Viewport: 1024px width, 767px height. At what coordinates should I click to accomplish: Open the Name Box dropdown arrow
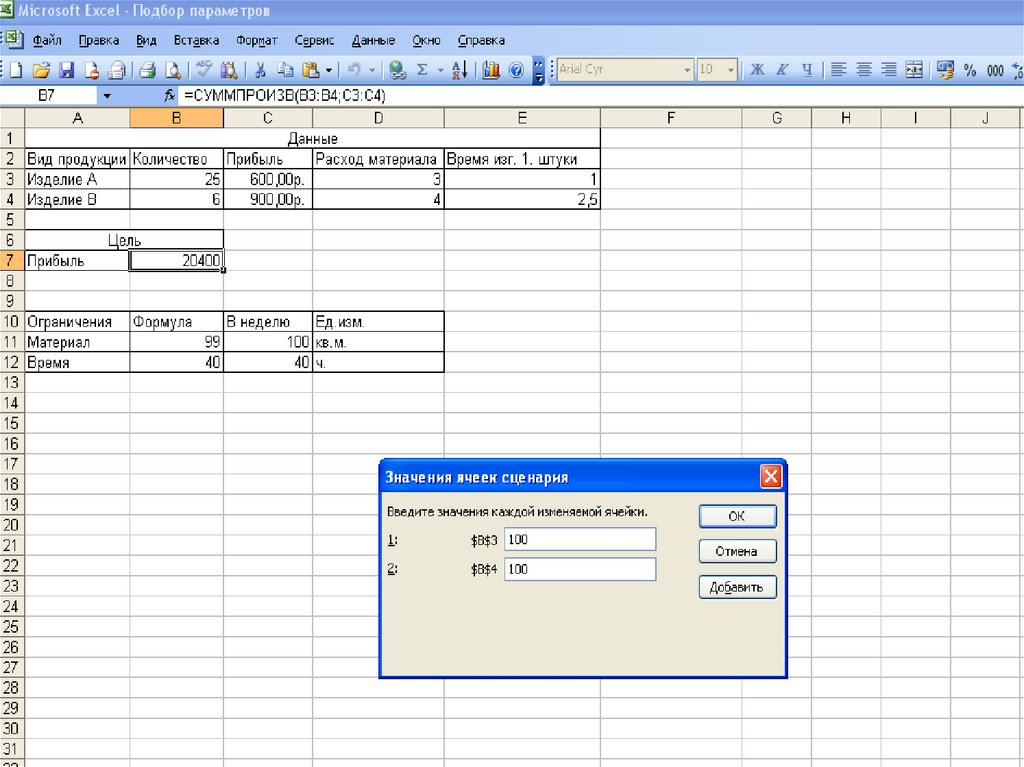coord(107,96)
